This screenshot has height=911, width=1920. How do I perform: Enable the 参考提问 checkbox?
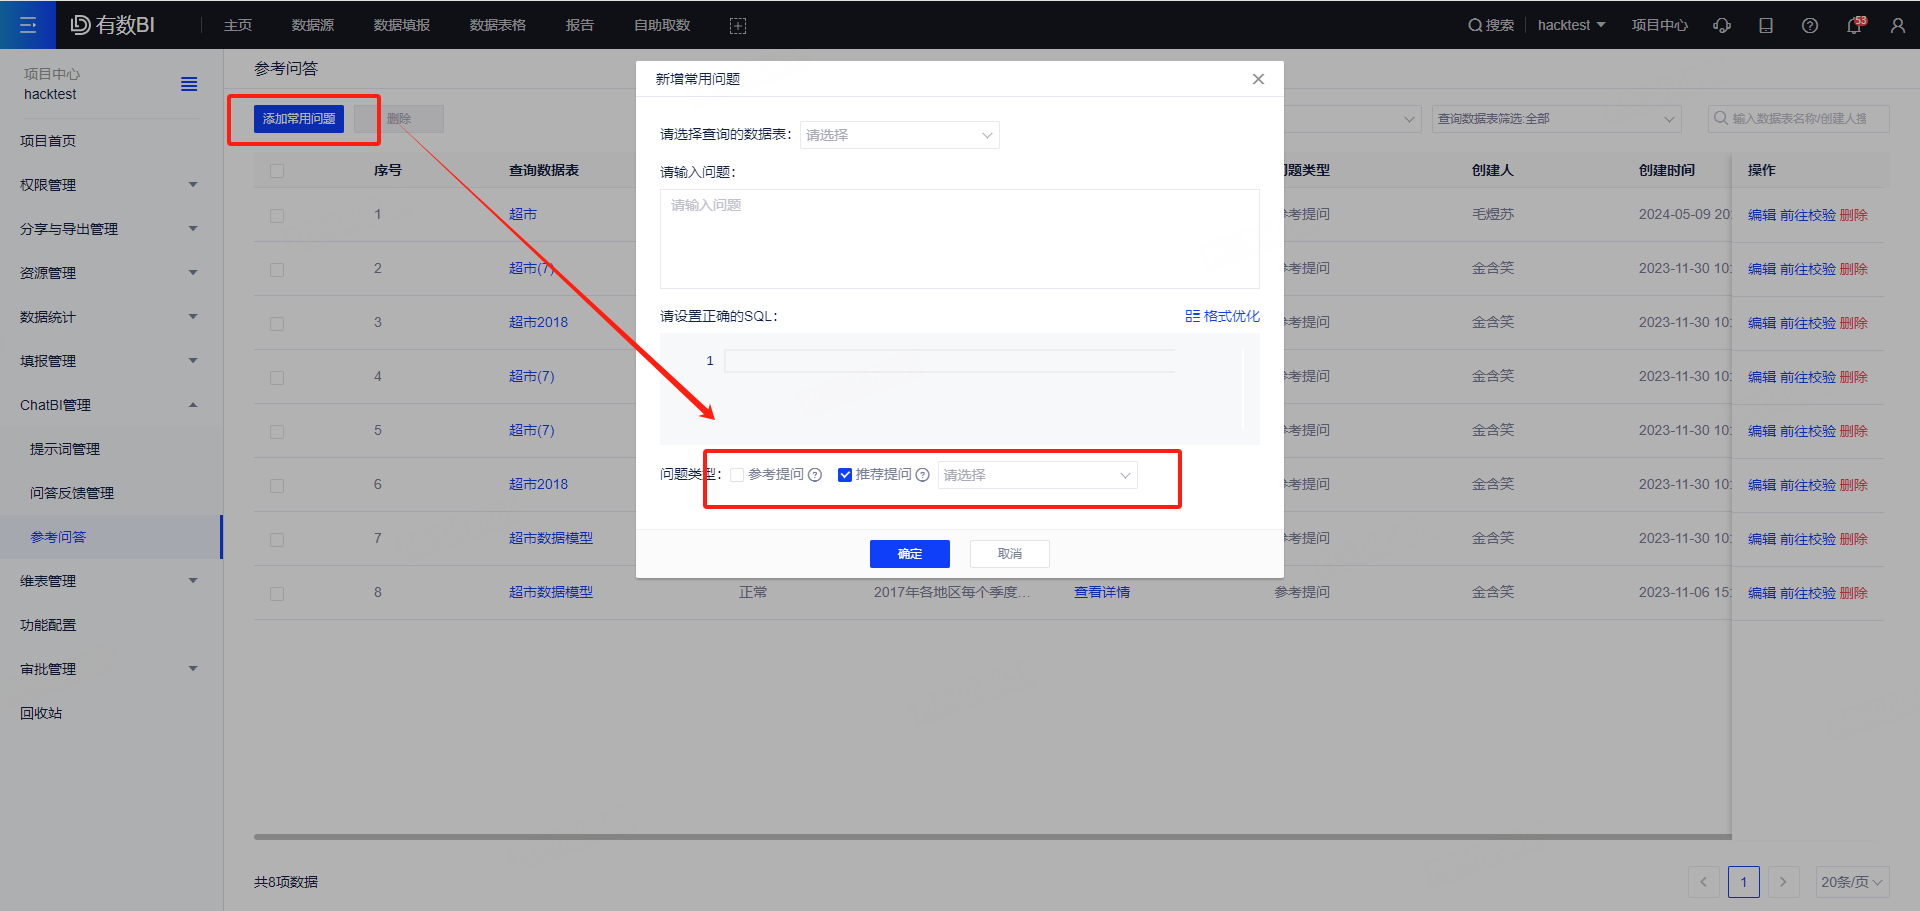(x=737, y=475)
